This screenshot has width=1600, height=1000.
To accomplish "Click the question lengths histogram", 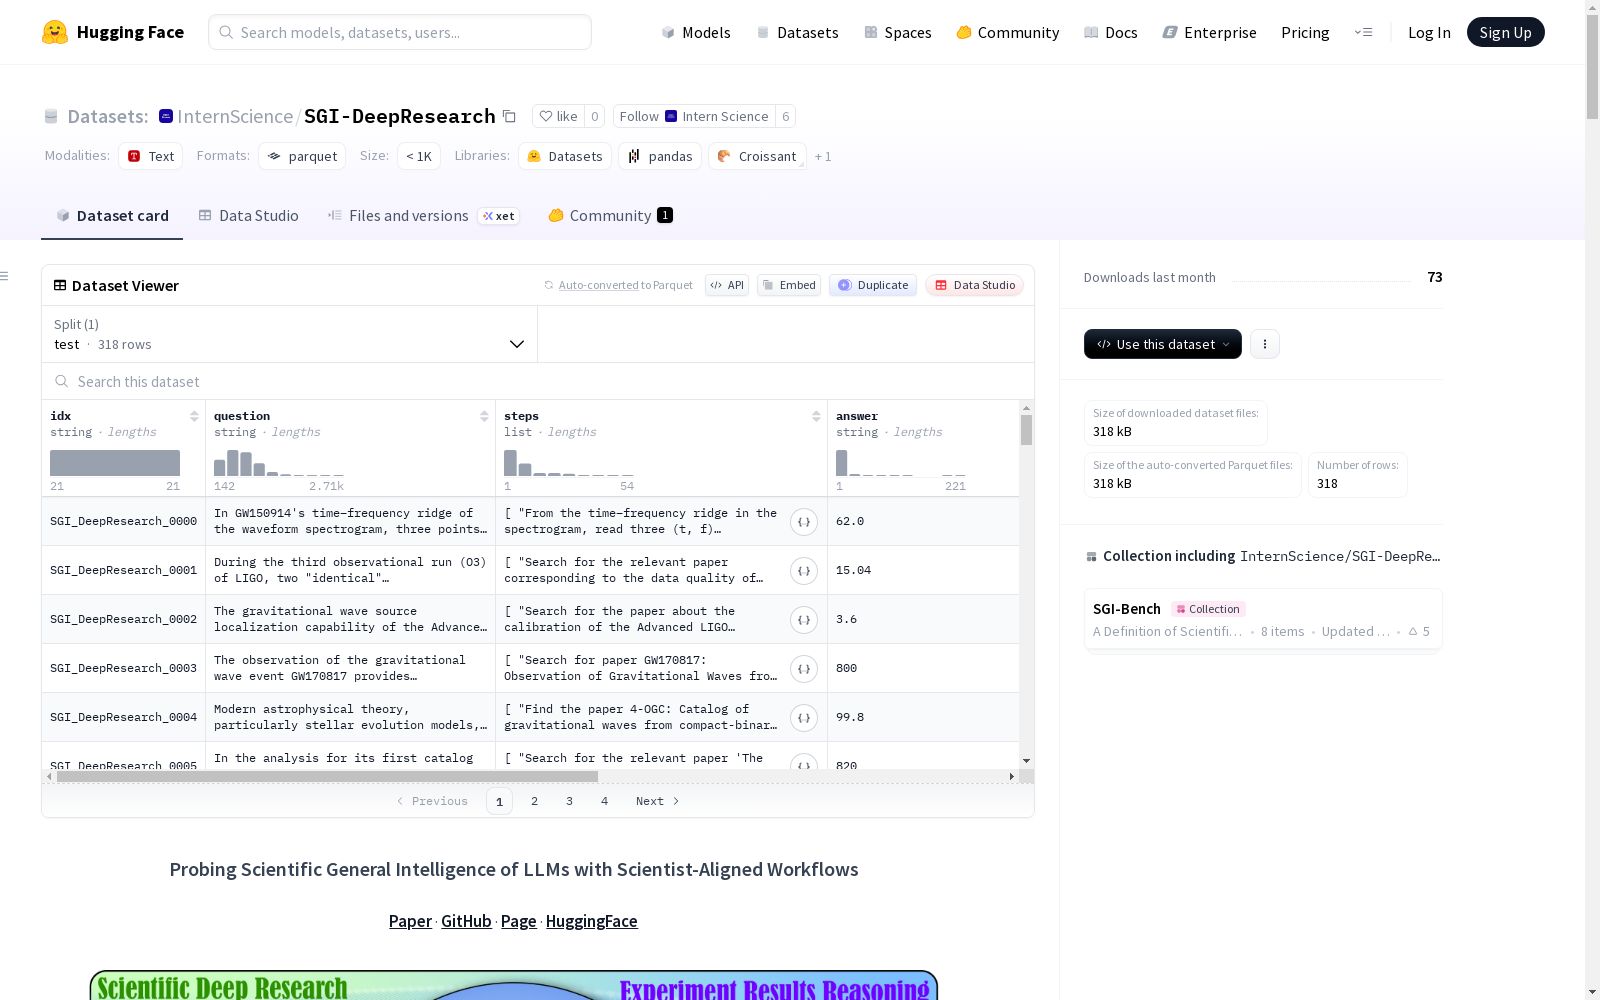I will [x=279, y=462].
